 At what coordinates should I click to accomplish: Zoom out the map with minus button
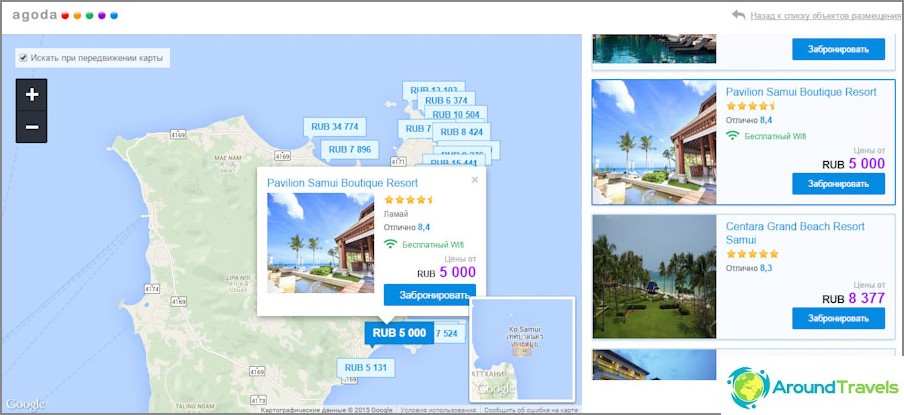pyautogui.click(x=32, y=127)
